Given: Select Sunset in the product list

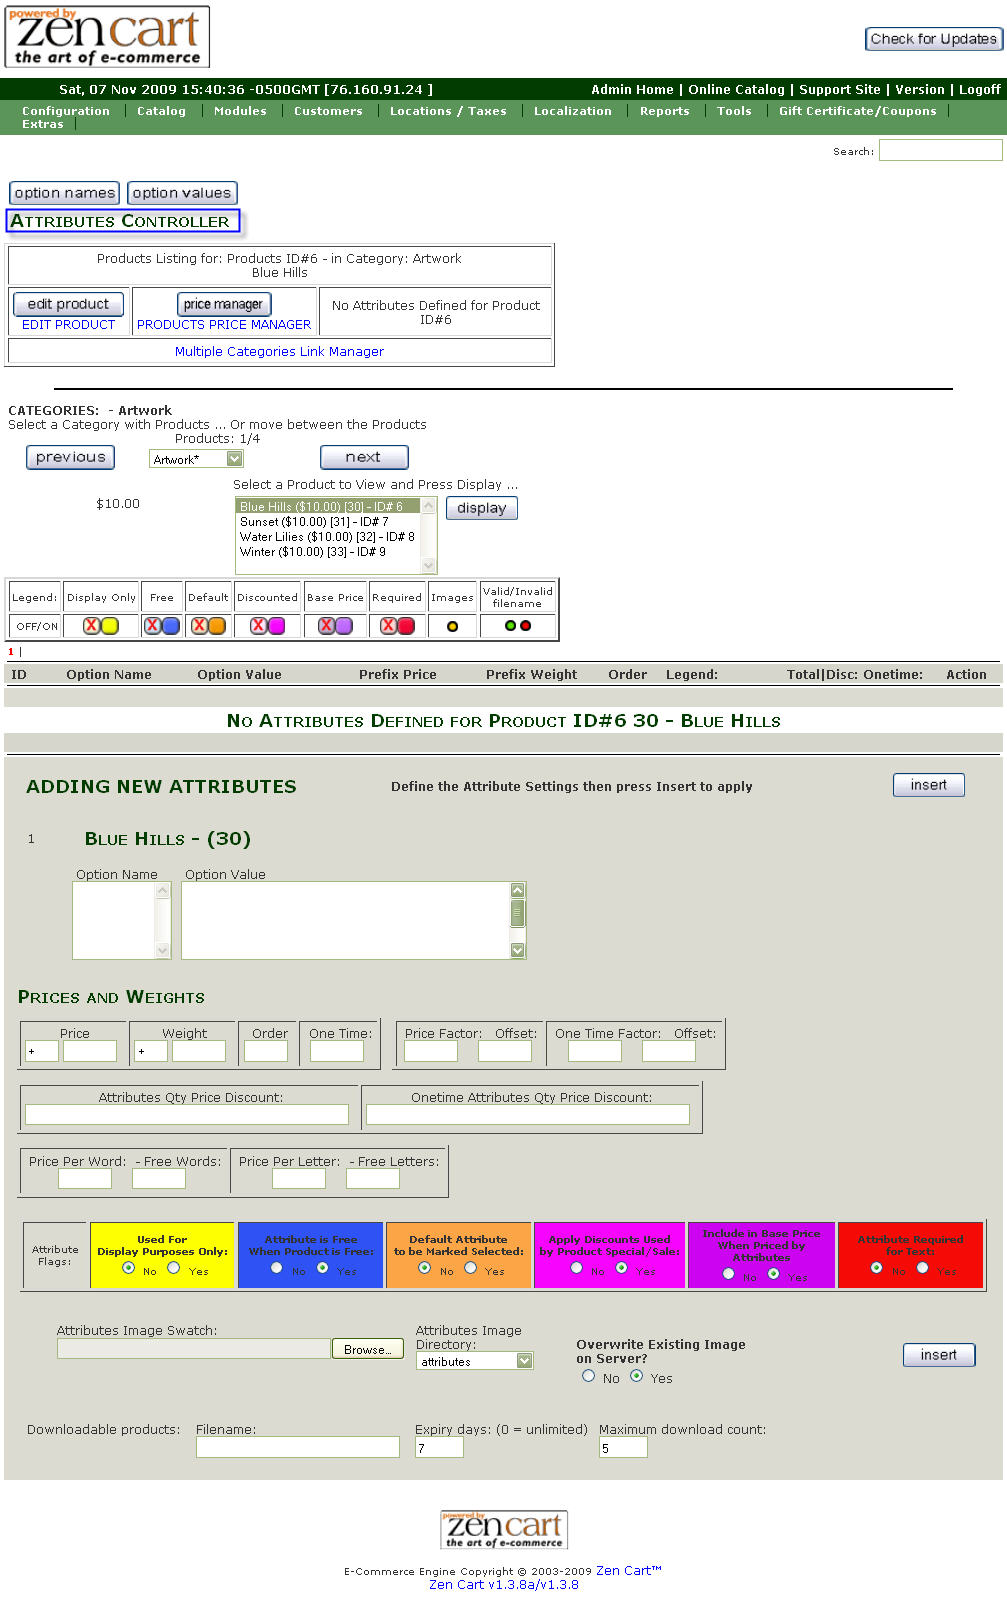Looking at the screenshot, I should [x=314, y=522].
